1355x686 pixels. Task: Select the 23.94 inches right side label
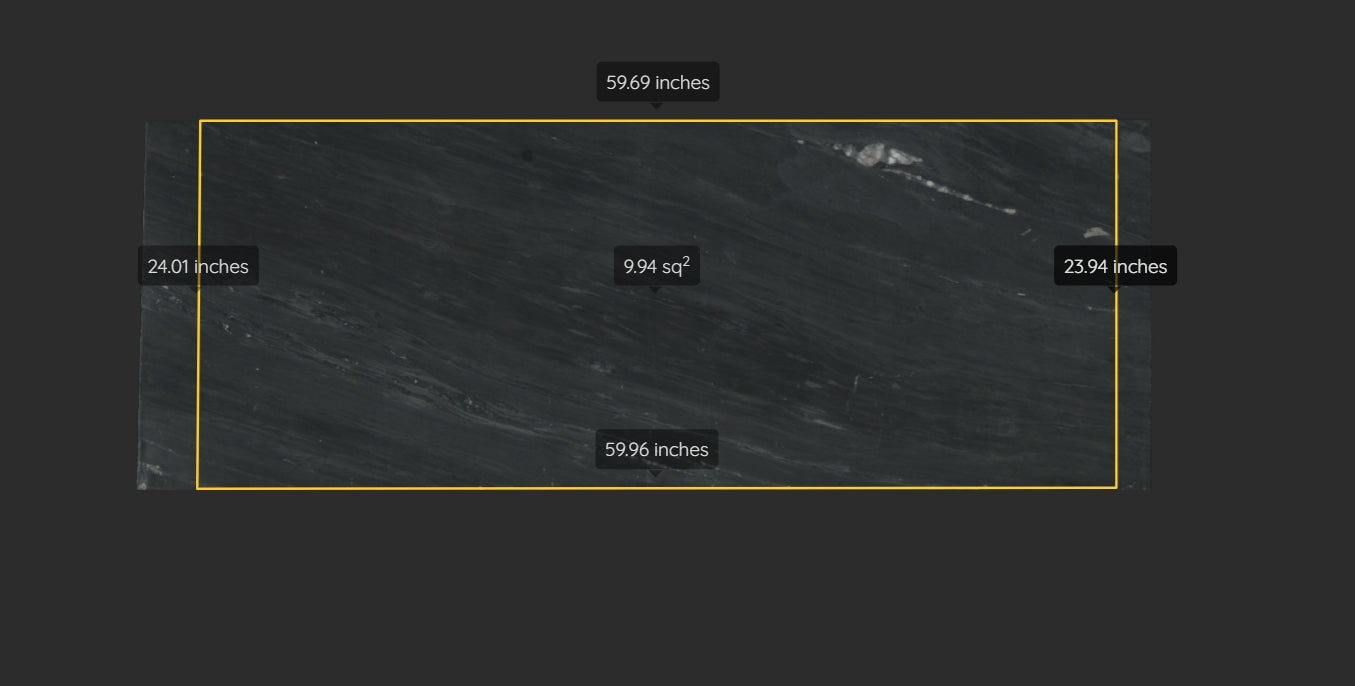click(x=1115, y=266)
